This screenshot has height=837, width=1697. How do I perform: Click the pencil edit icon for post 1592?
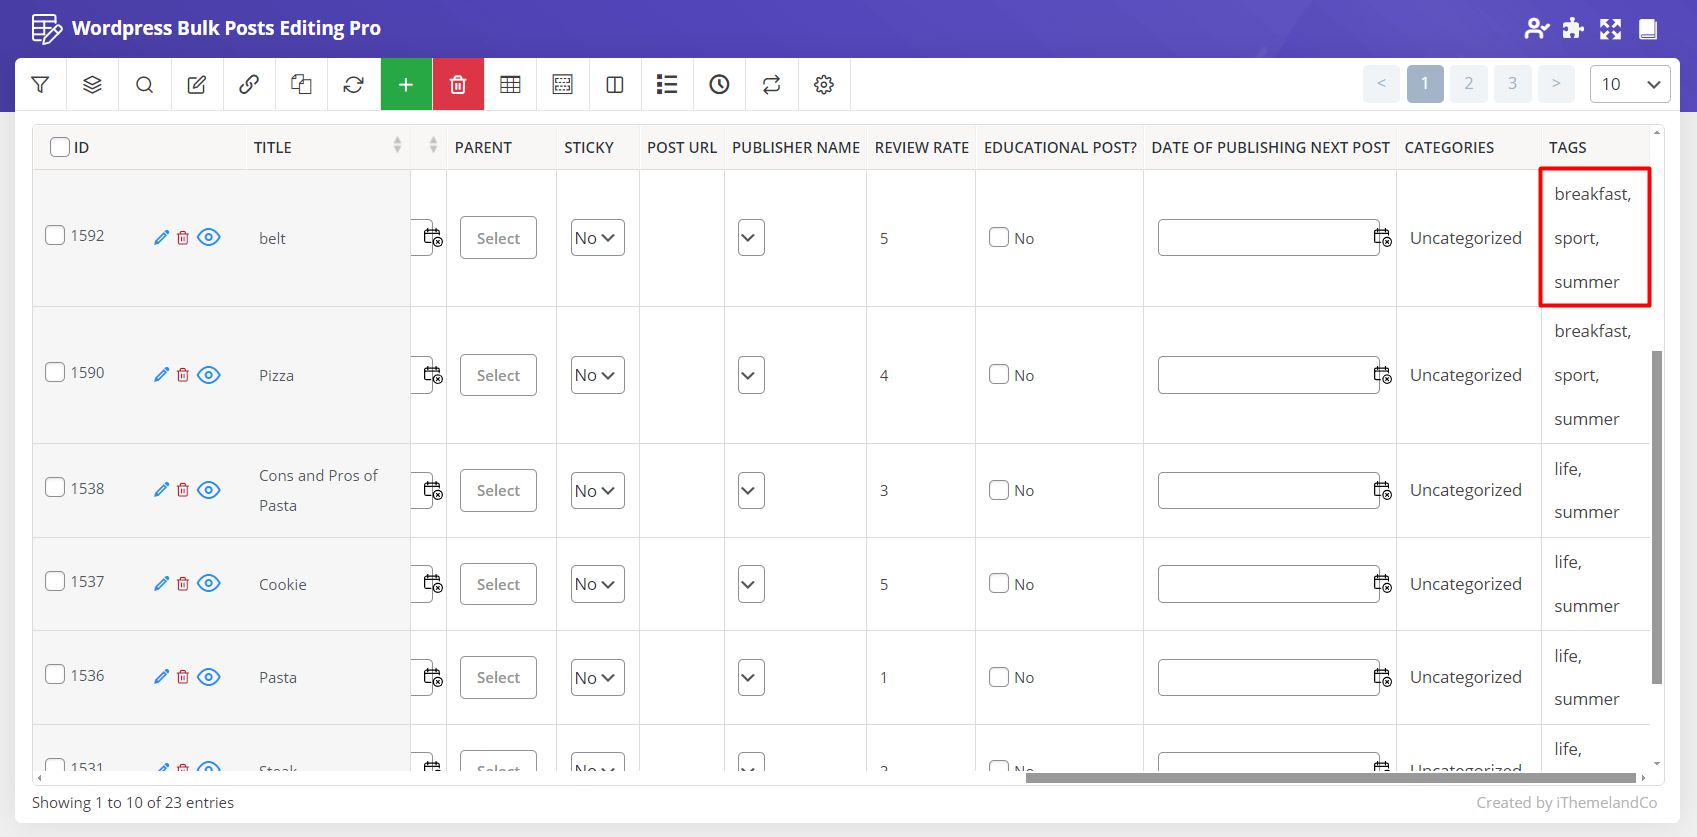[161, 238]
